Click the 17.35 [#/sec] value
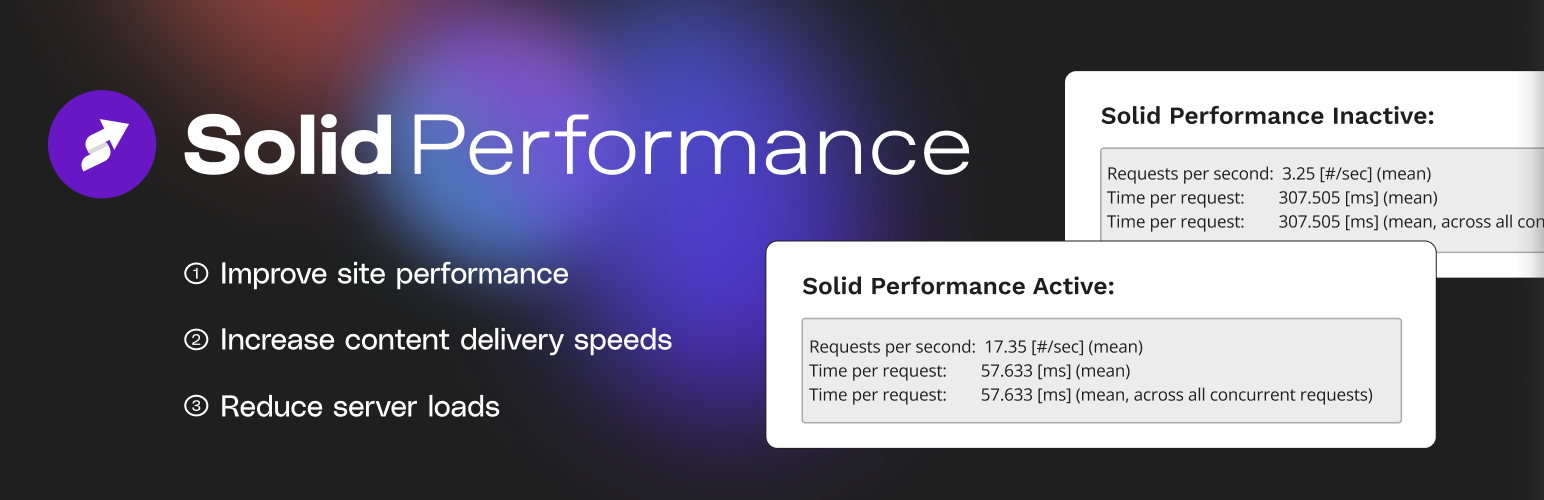The width and height of the screenshot is (1544, 500). (1063, 347)
